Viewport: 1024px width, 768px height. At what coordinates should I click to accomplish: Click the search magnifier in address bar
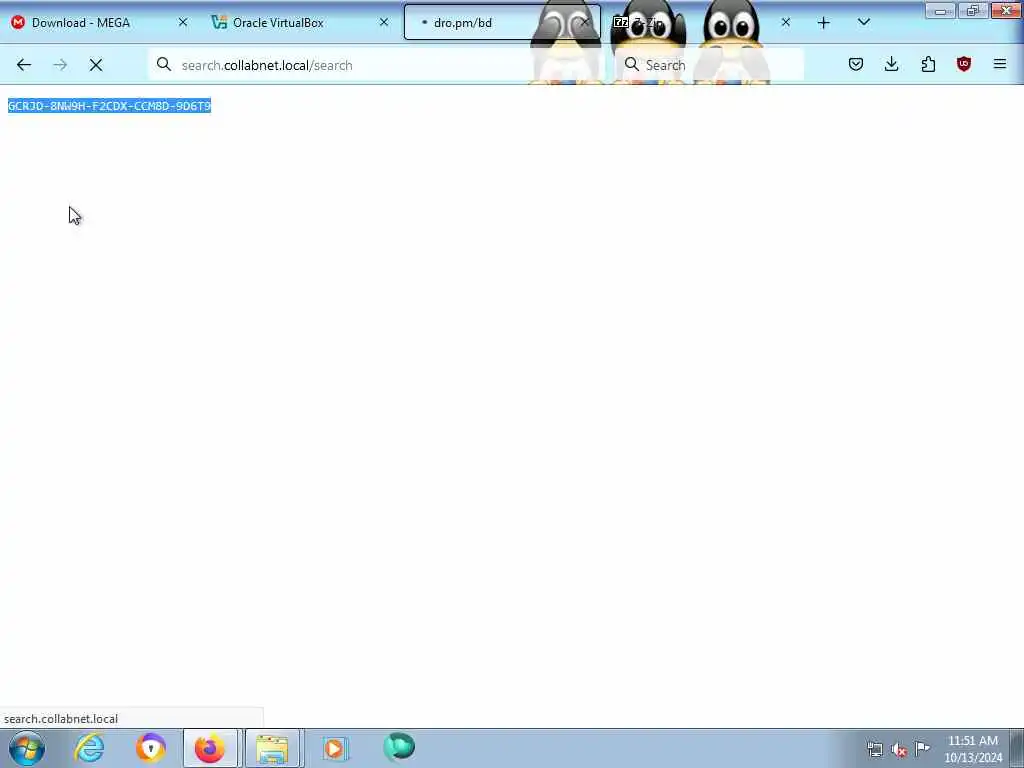click(x=164, y=65)
